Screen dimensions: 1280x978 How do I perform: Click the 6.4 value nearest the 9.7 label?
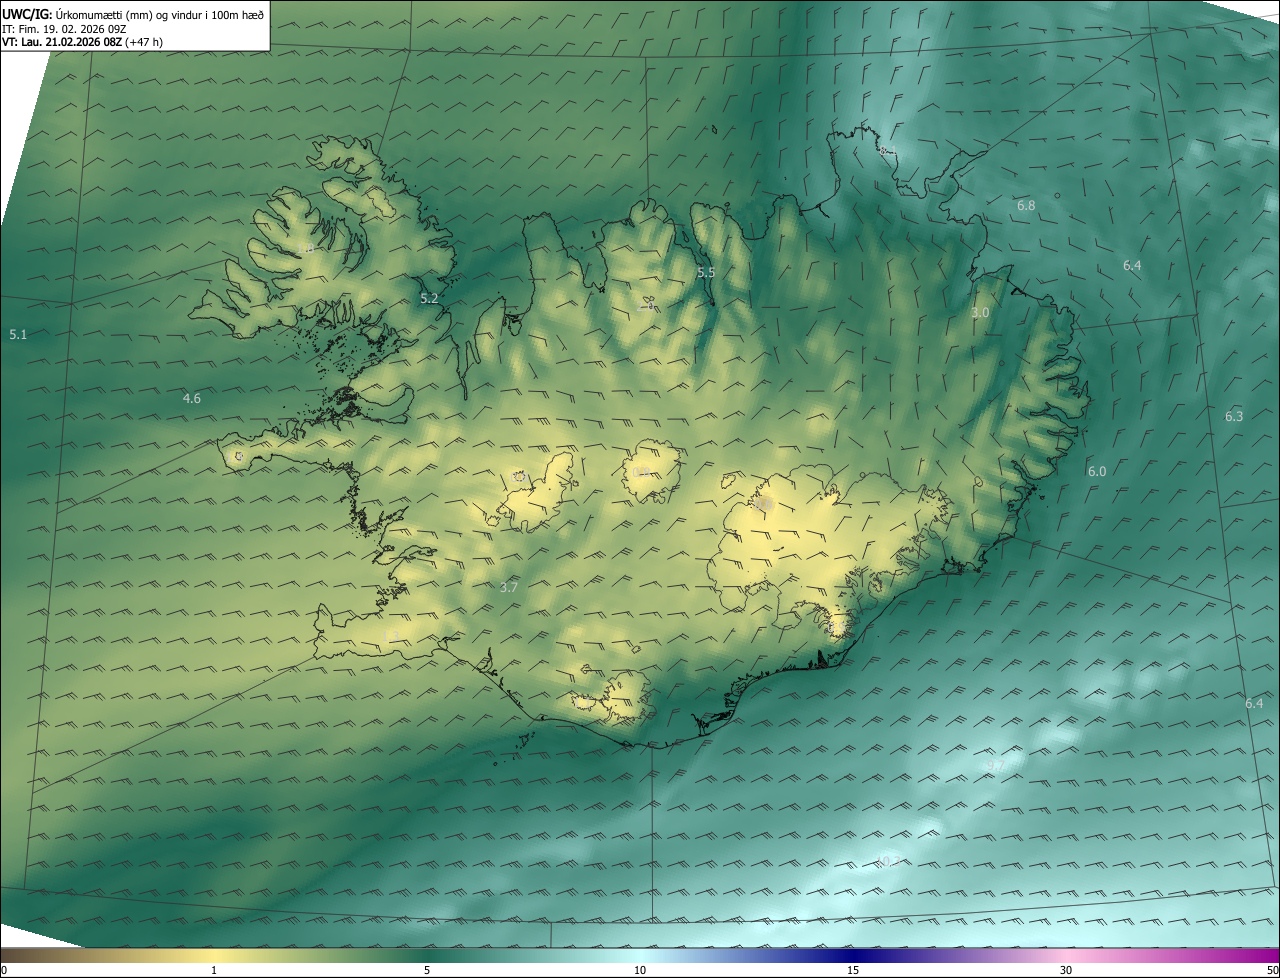1254,704
